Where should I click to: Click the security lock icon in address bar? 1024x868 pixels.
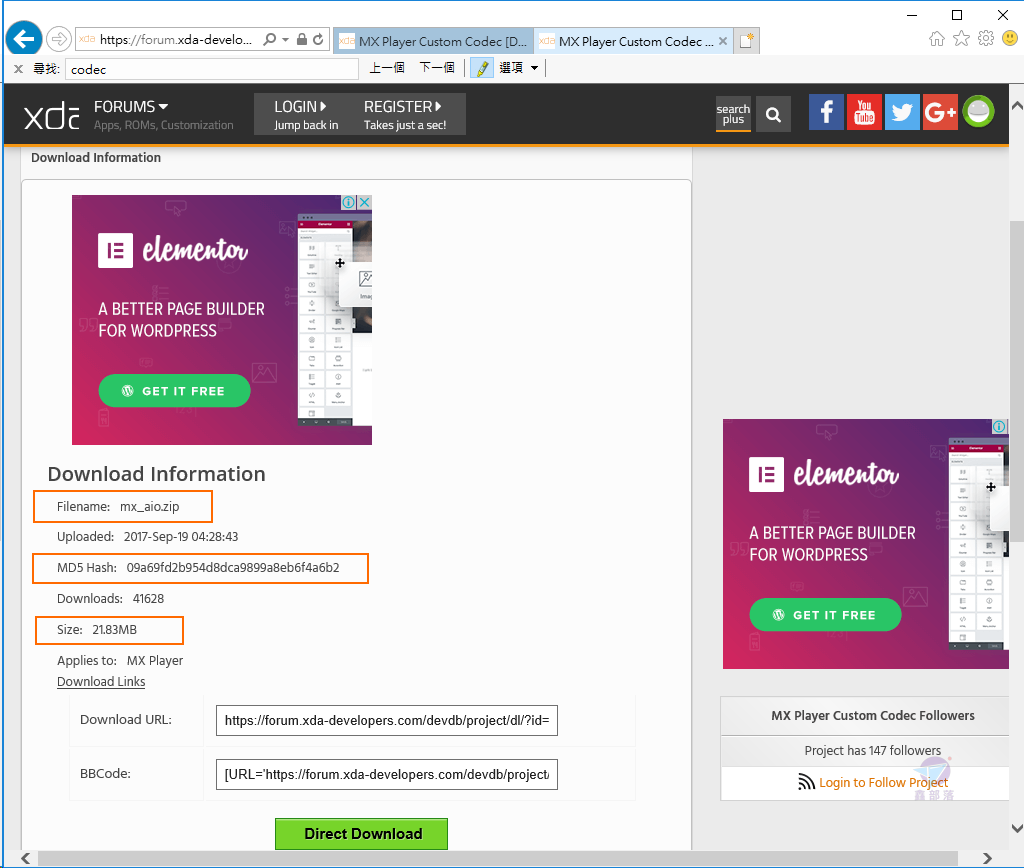(302, 40)
